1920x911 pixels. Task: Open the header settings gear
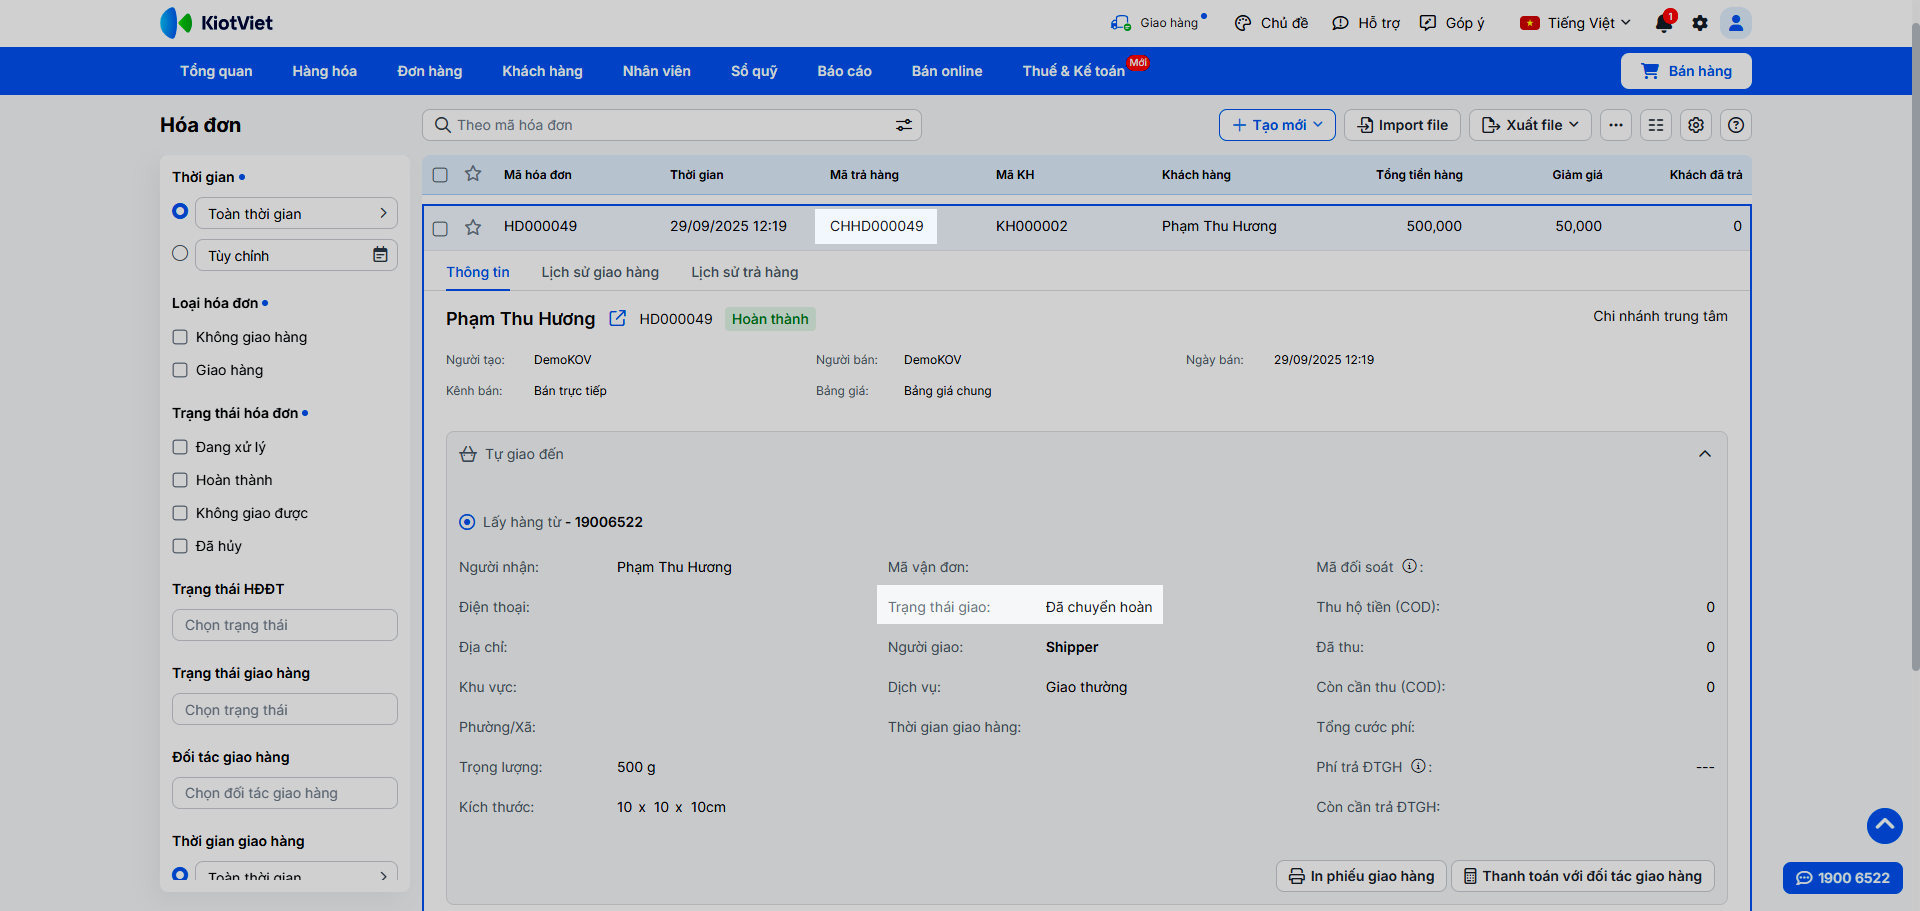coord(1700,23)
